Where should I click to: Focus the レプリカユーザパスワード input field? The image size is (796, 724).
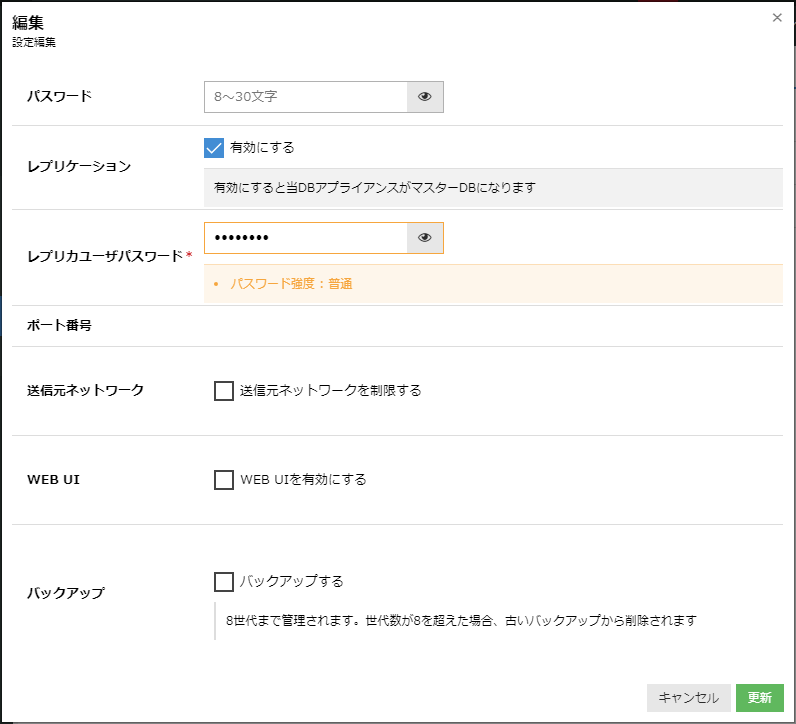306,238
